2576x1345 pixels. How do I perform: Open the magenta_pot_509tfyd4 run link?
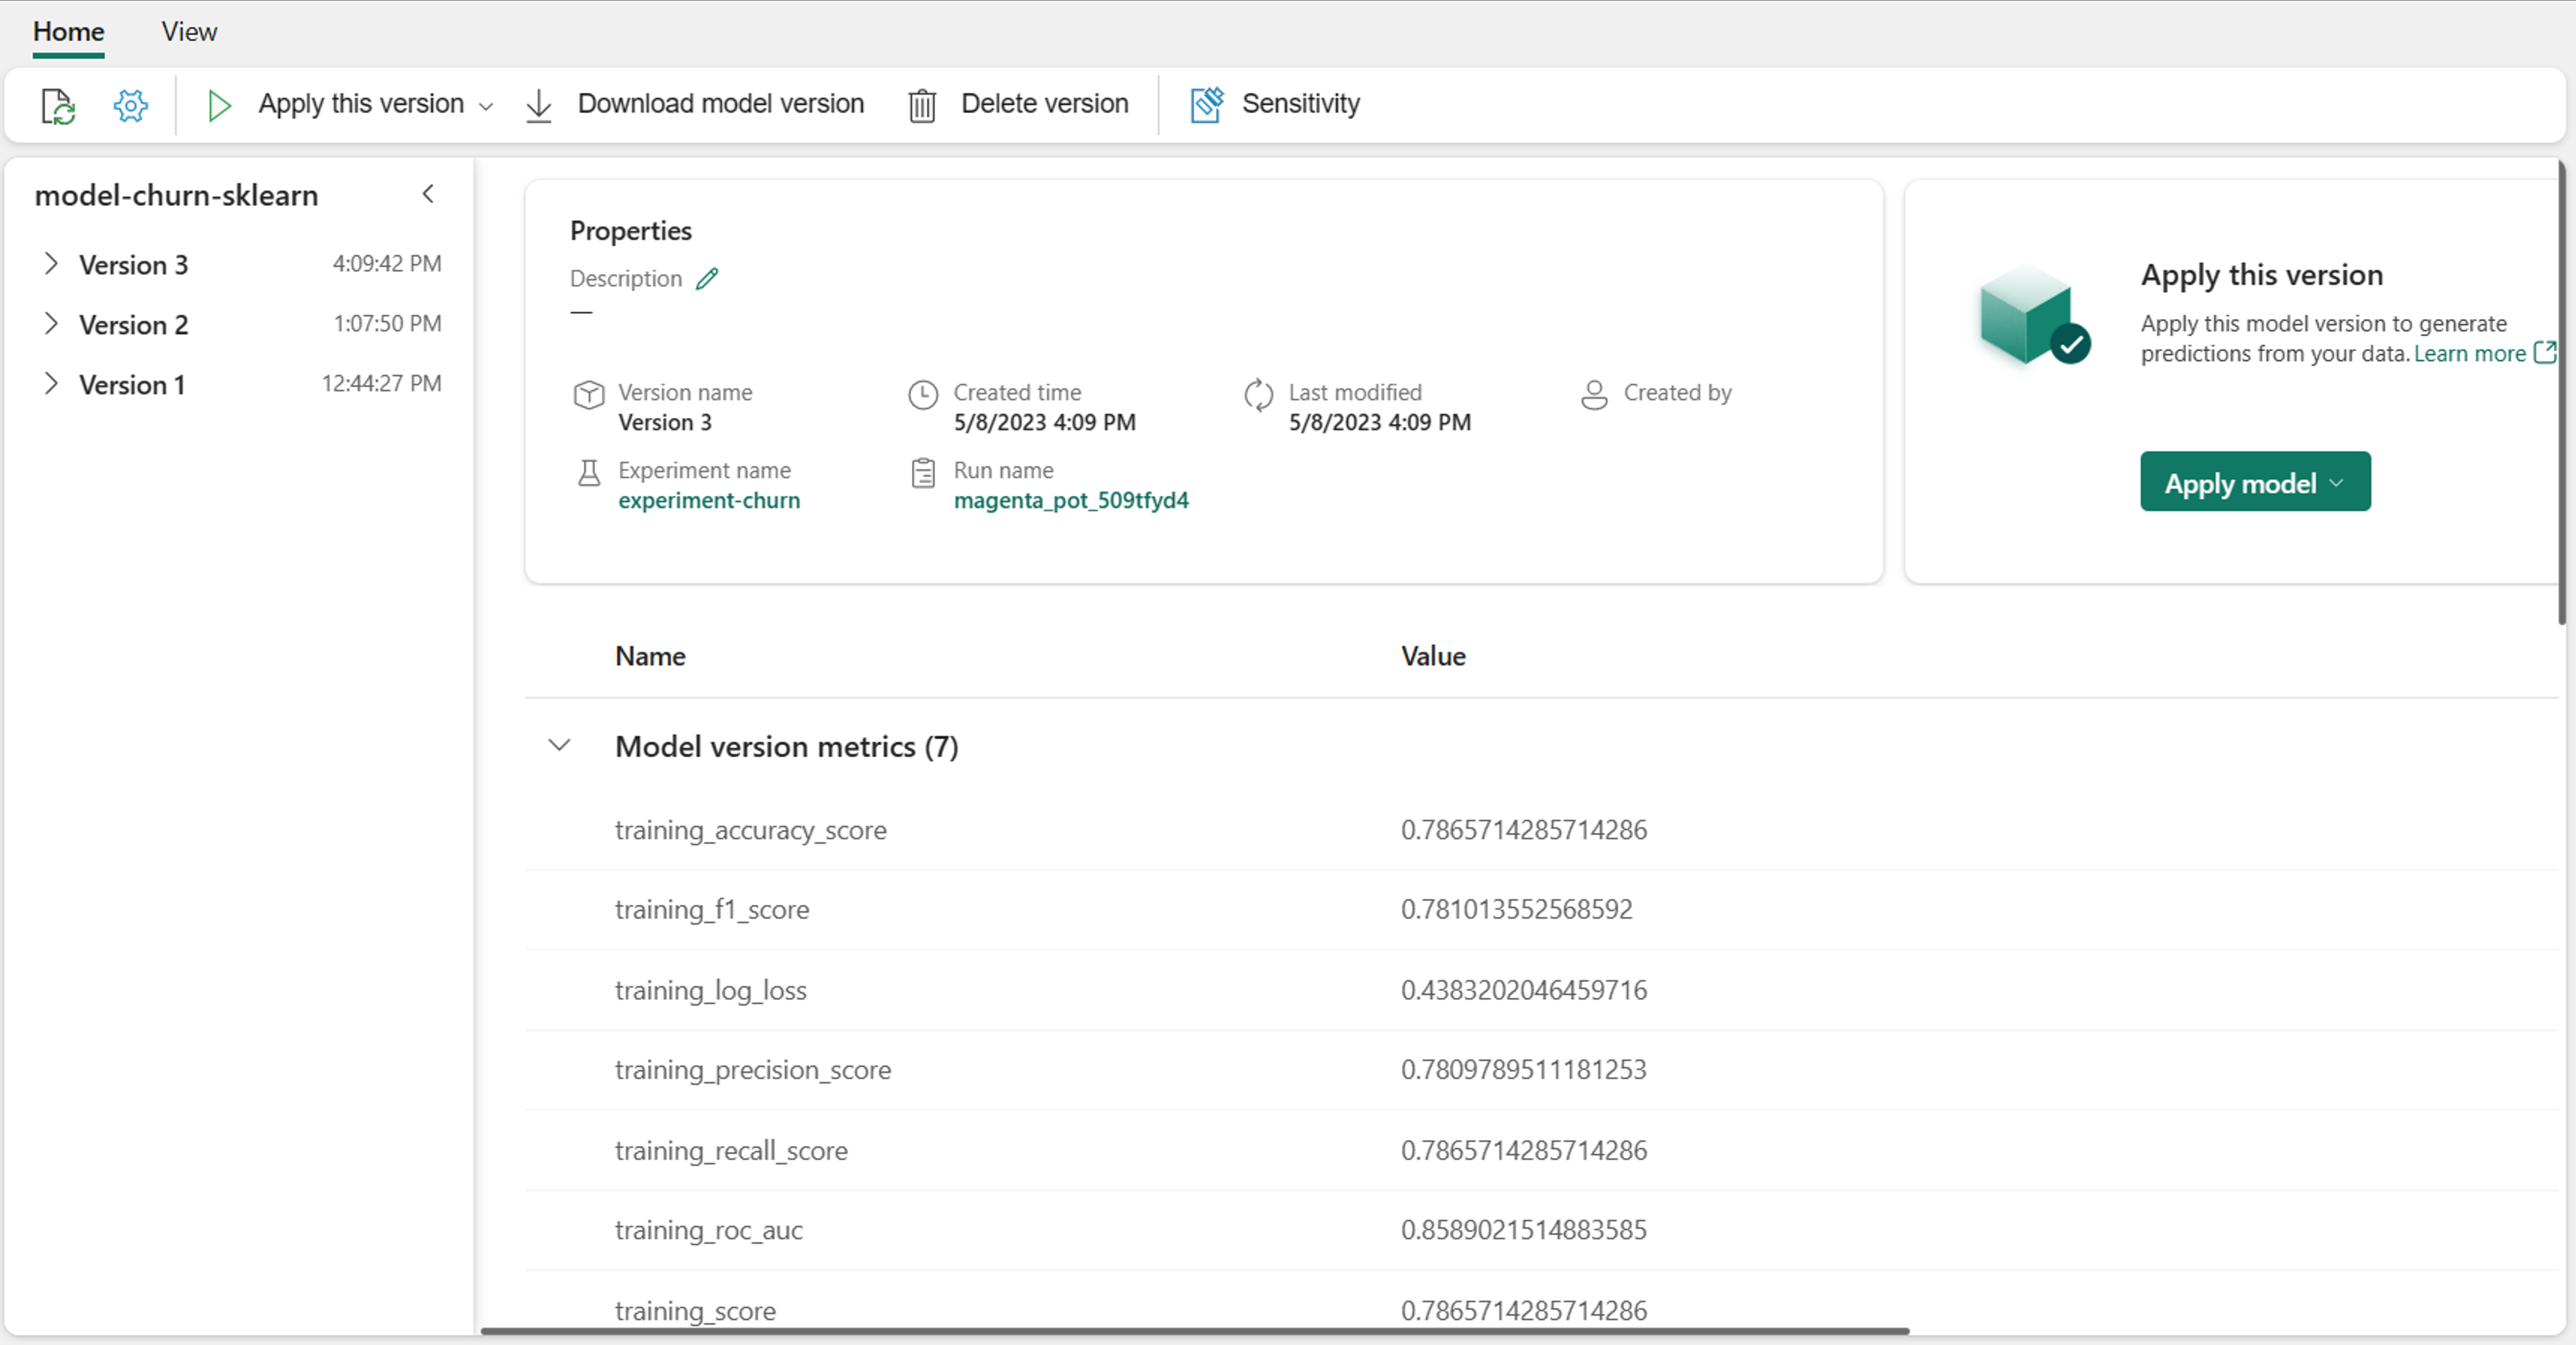pyautogui.click(x=1070, y=500)
